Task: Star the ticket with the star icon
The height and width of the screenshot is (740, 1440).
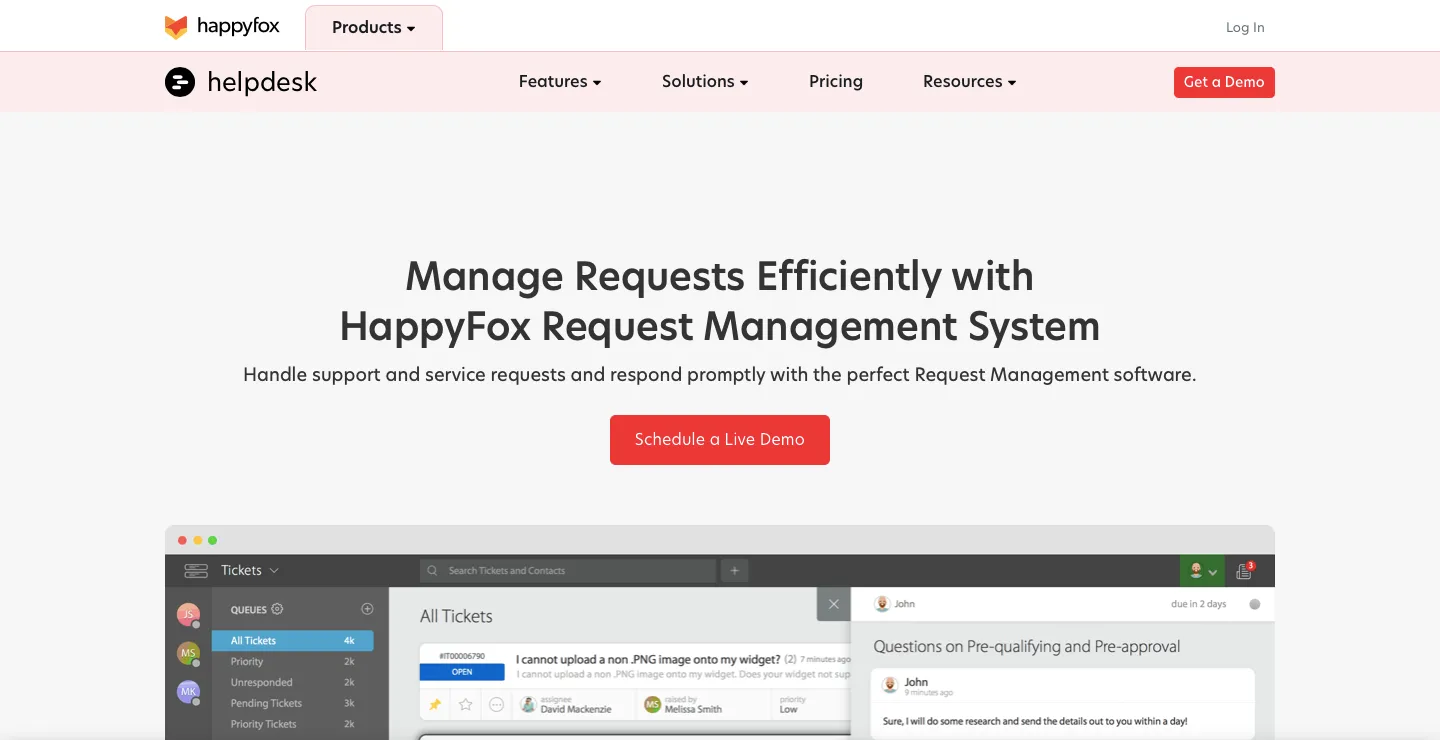Action: pyautogui.click(x=466, y=705)
